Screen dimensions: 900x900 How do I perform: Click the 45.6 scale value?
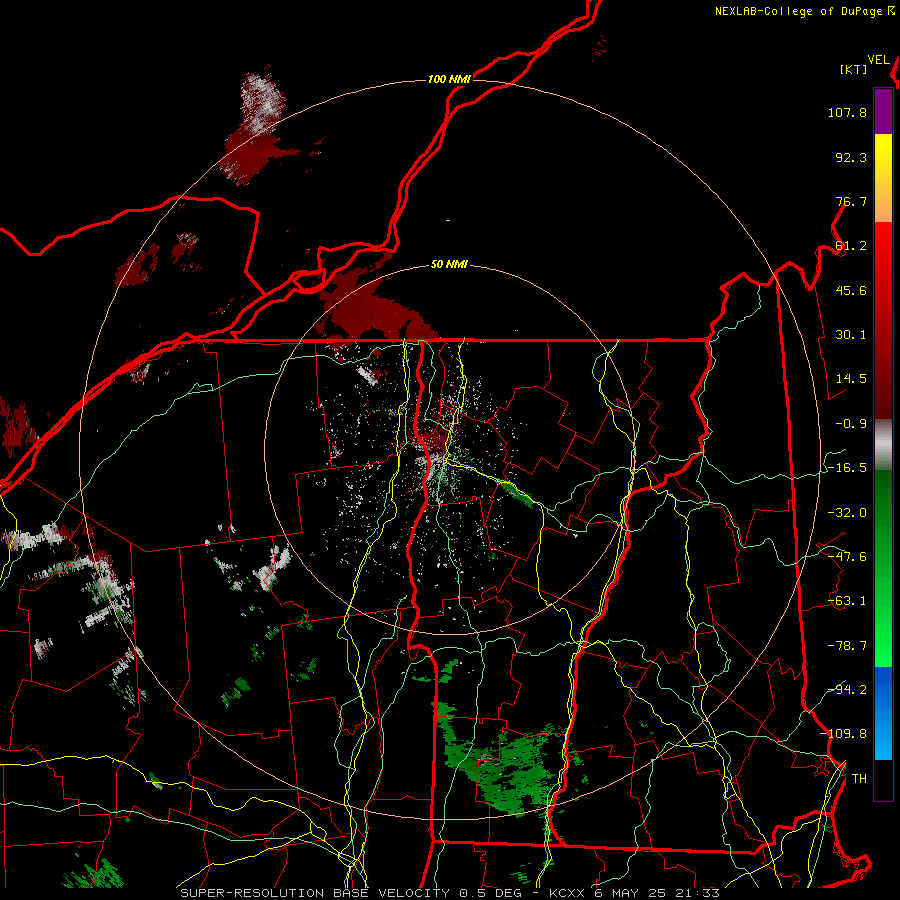coord(851,290)
